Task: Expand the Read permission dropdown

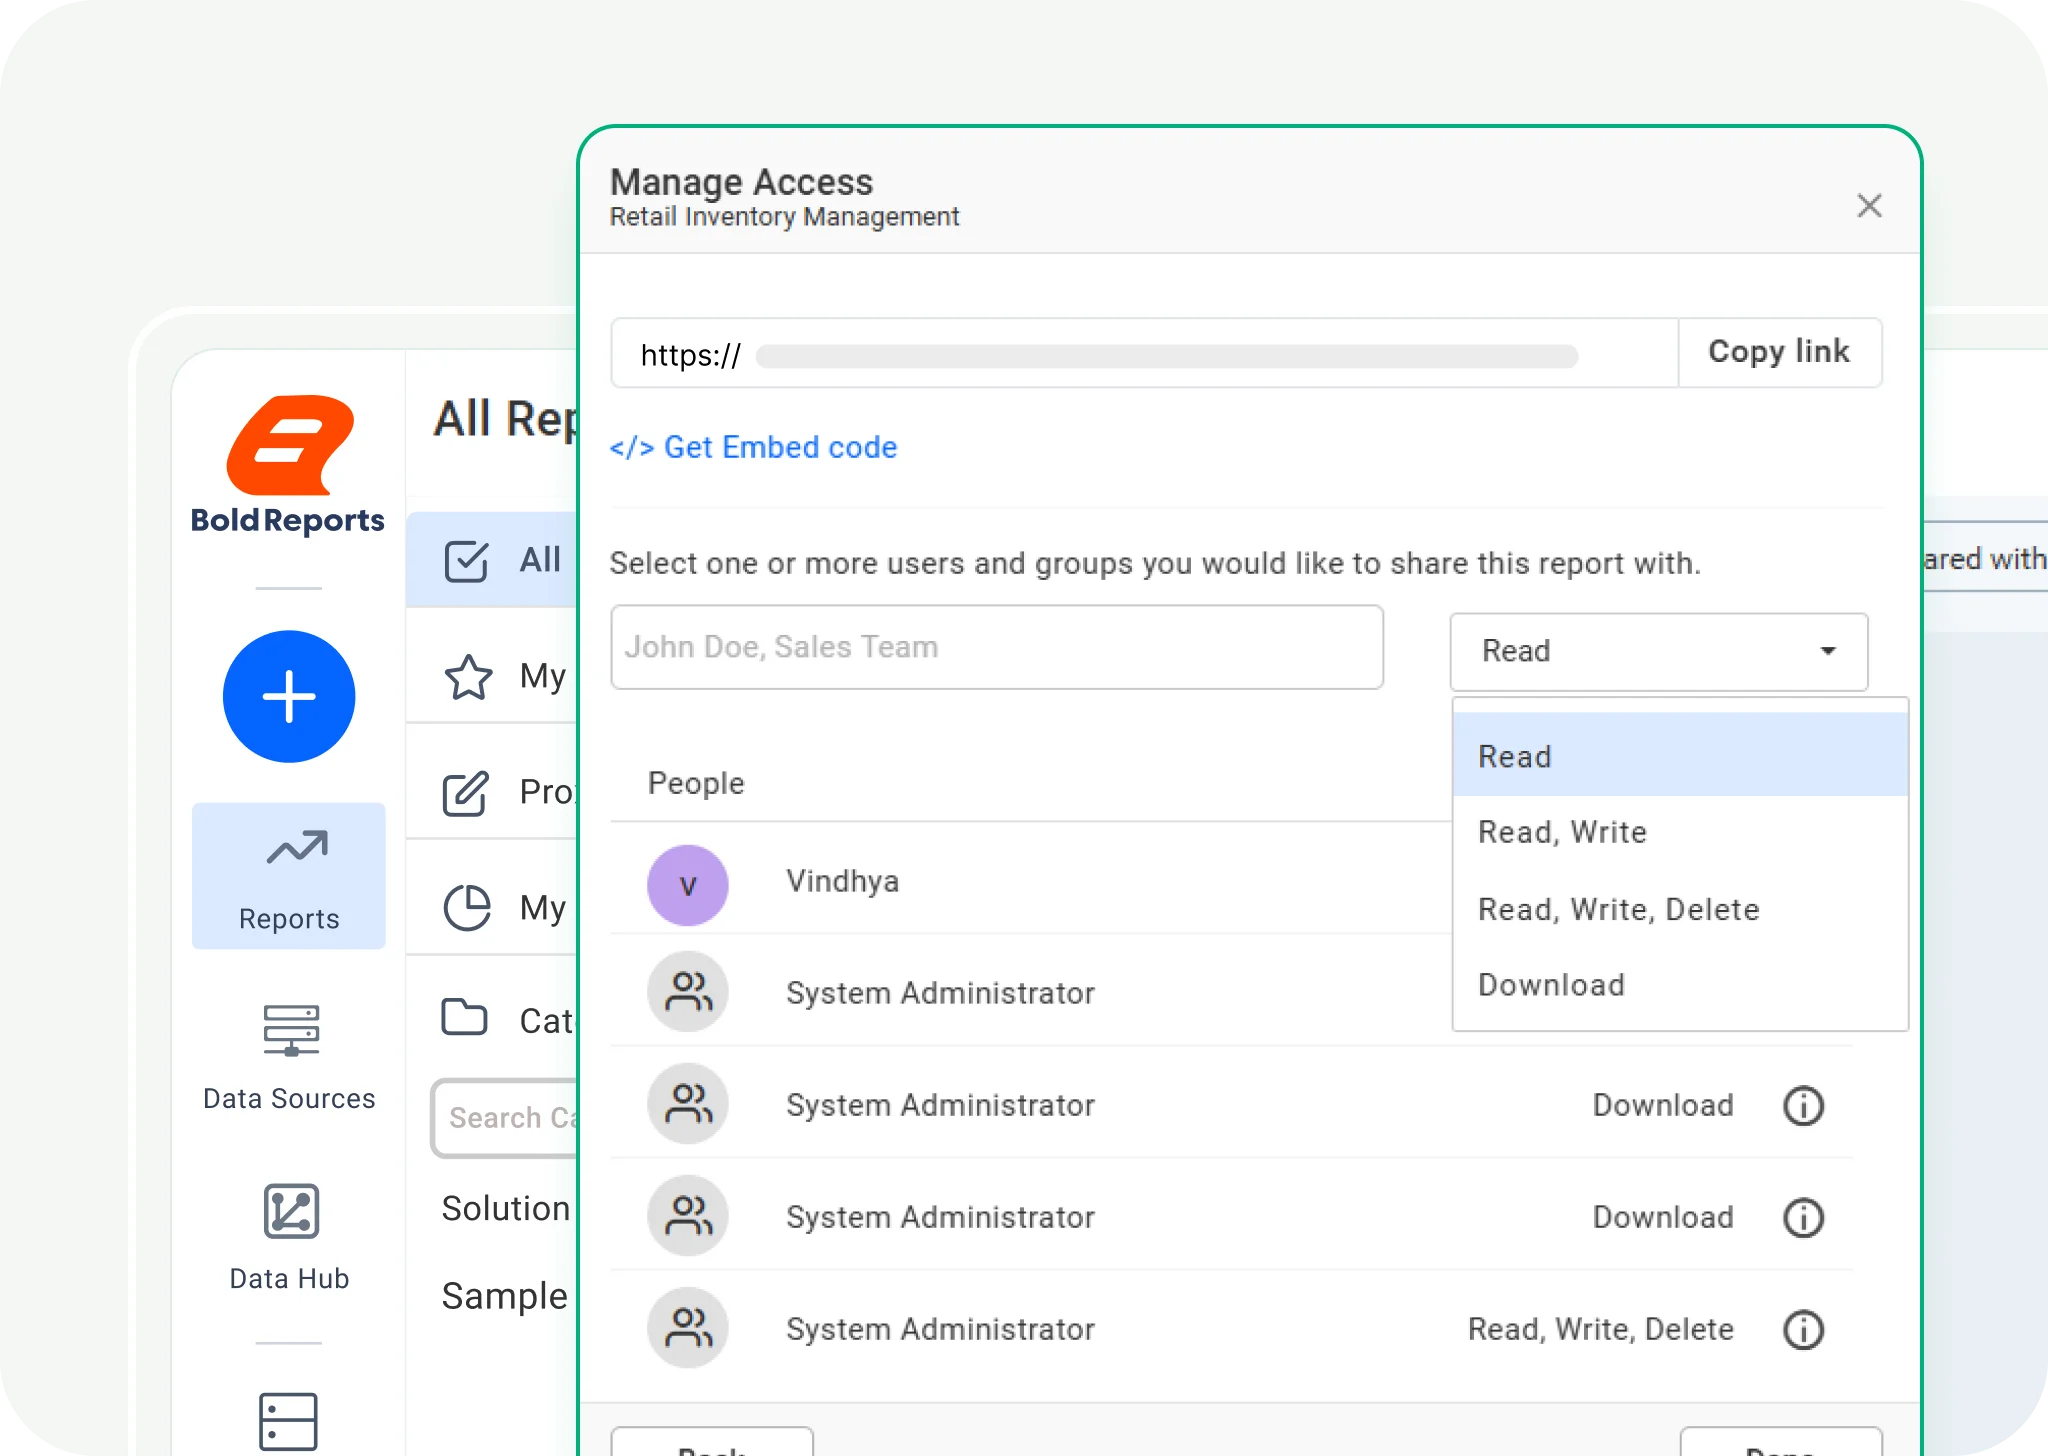Action: 1658,651
